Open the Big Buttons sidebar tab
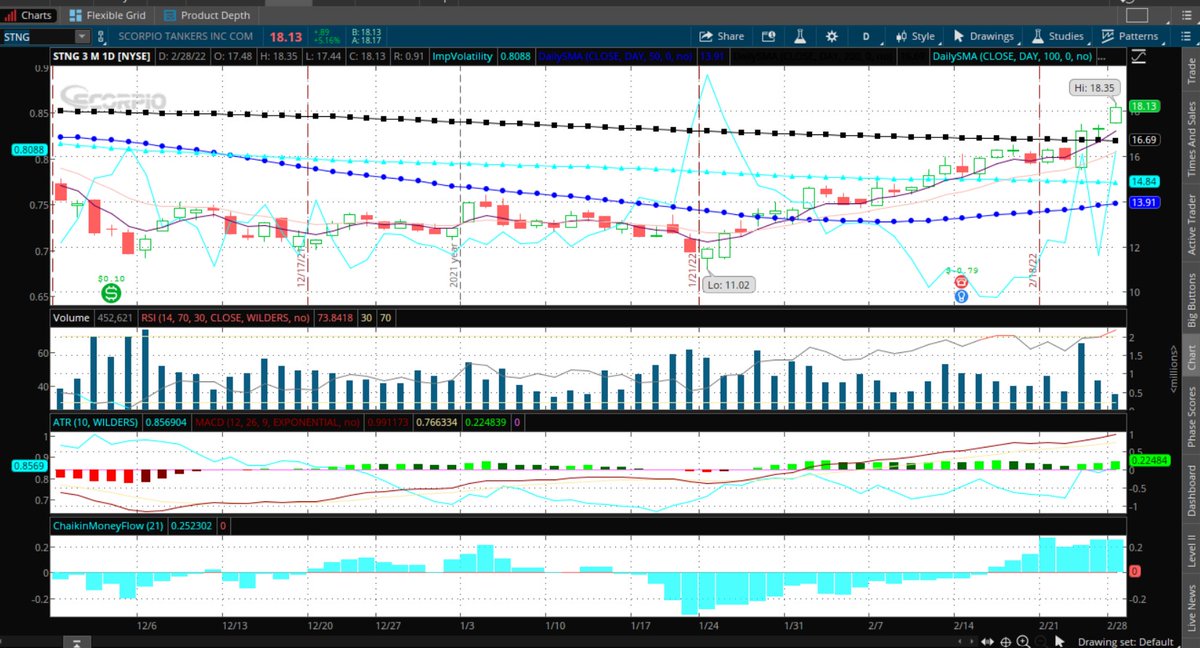Screen dimensions: 1200x648 [x=1190, y=300]
